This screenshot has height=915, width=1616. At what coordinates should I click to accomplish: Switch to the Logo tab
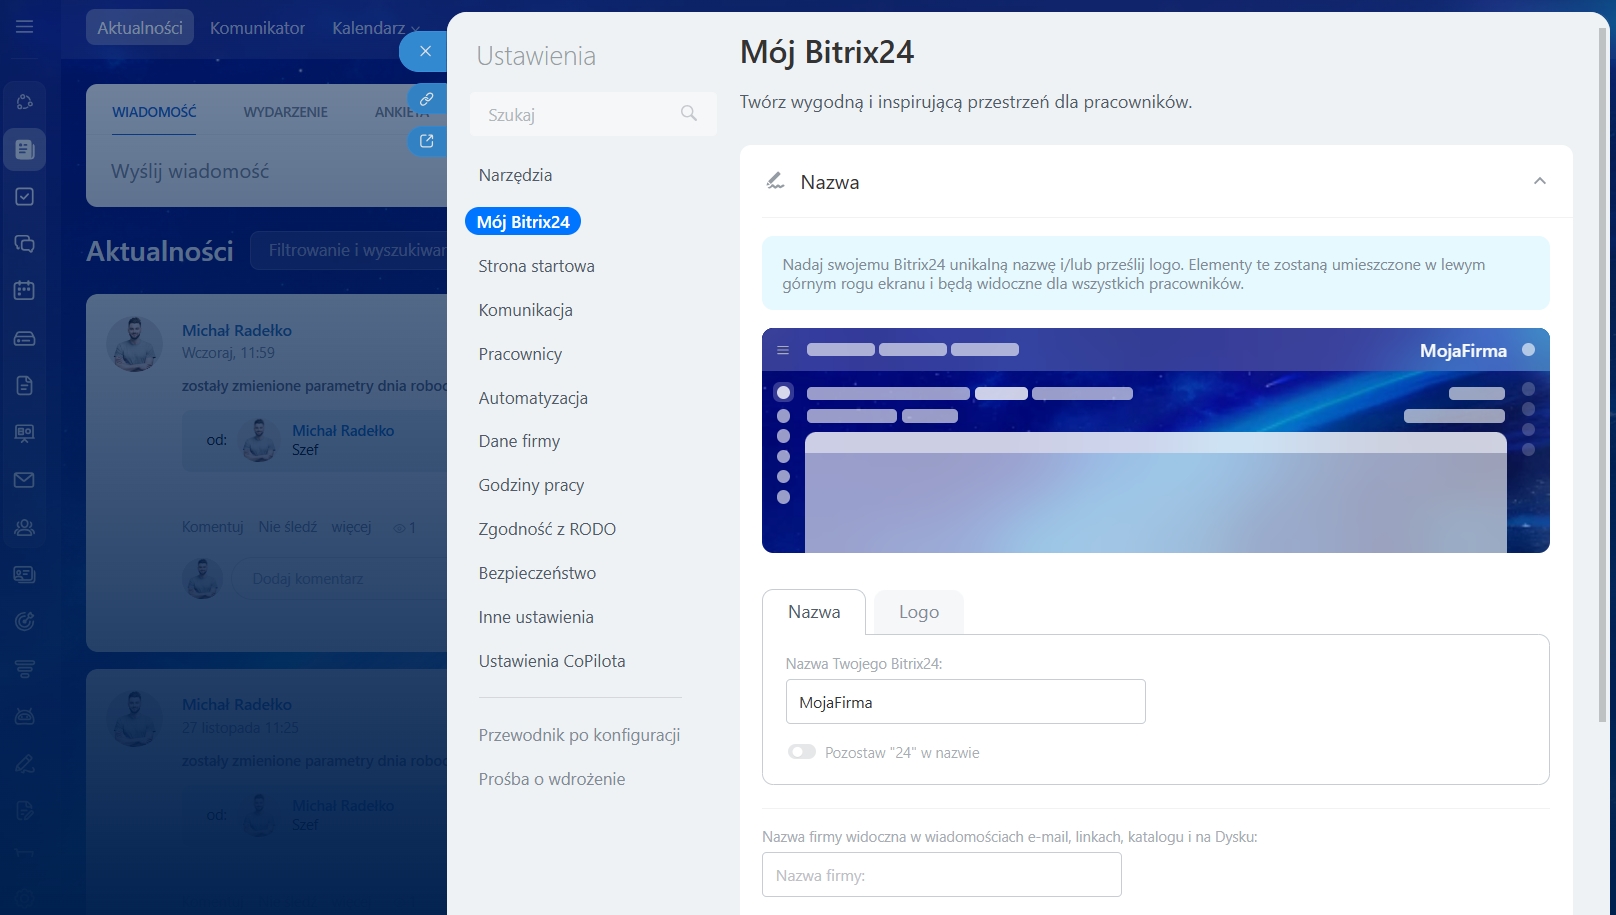[x=918, y=612]
